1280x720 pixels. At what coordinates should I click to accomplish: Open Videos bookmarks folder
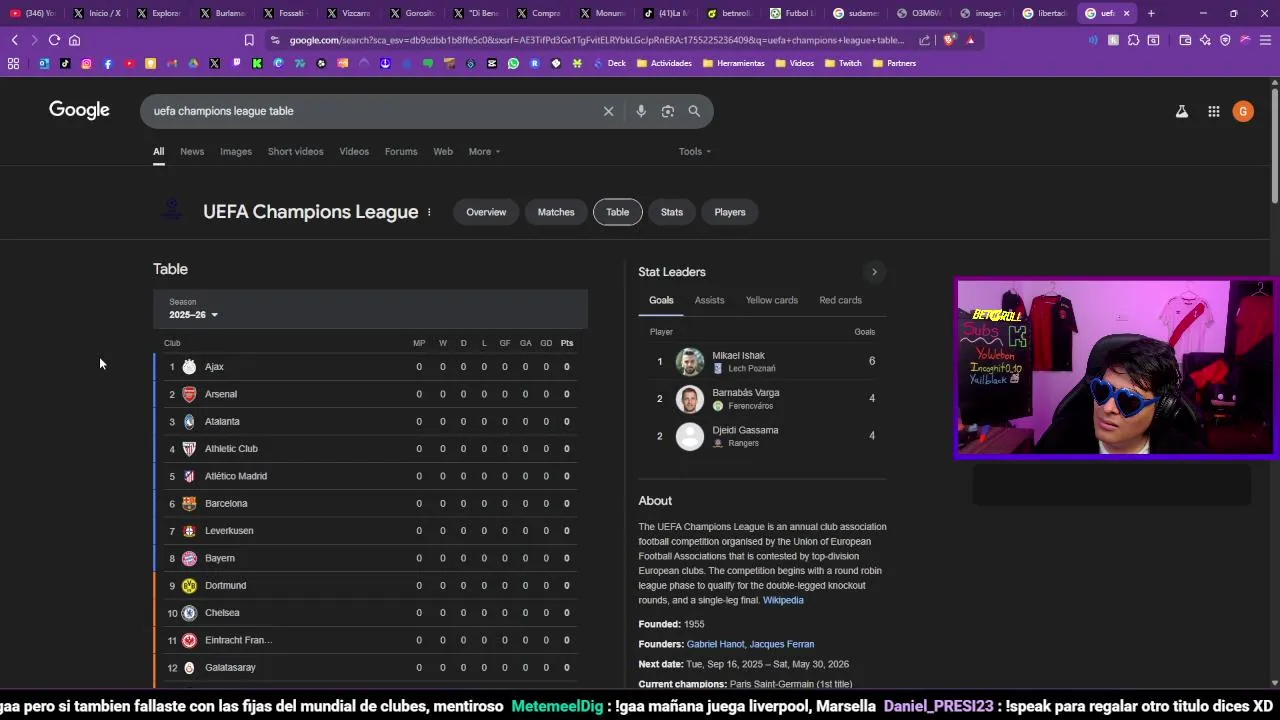(794, 63)
